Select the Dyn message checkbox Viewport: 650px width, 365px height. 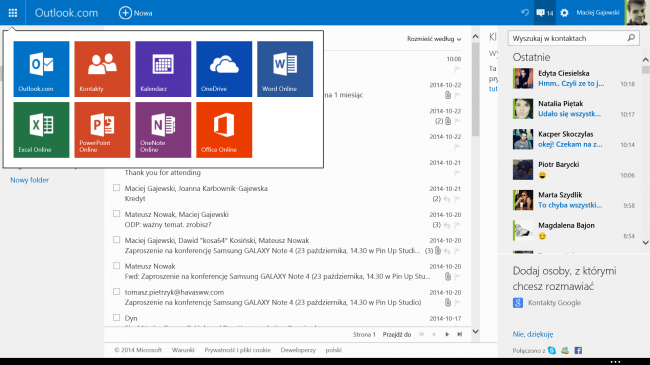pos(116,318)
